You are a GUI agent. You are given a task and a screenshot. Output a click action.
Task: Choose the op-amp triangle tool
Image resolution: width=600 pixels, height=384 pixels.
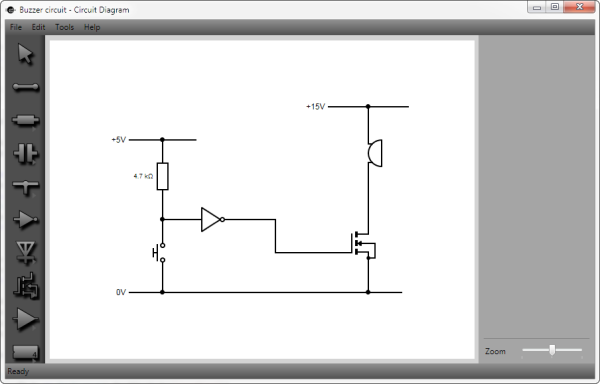pyautogui.click(x=26, y=319)
